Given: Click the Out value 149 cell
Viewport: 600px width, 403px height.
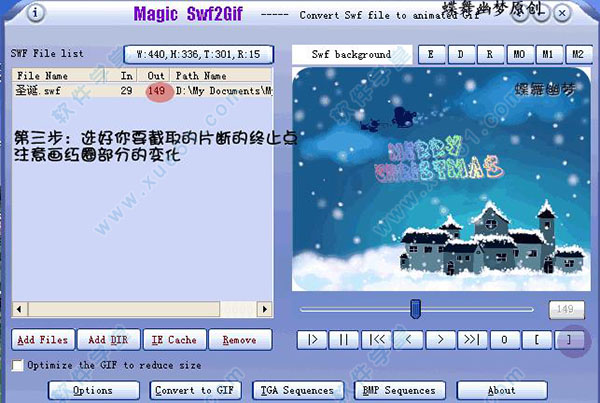Looking at the screenshot, I should 157,91.
